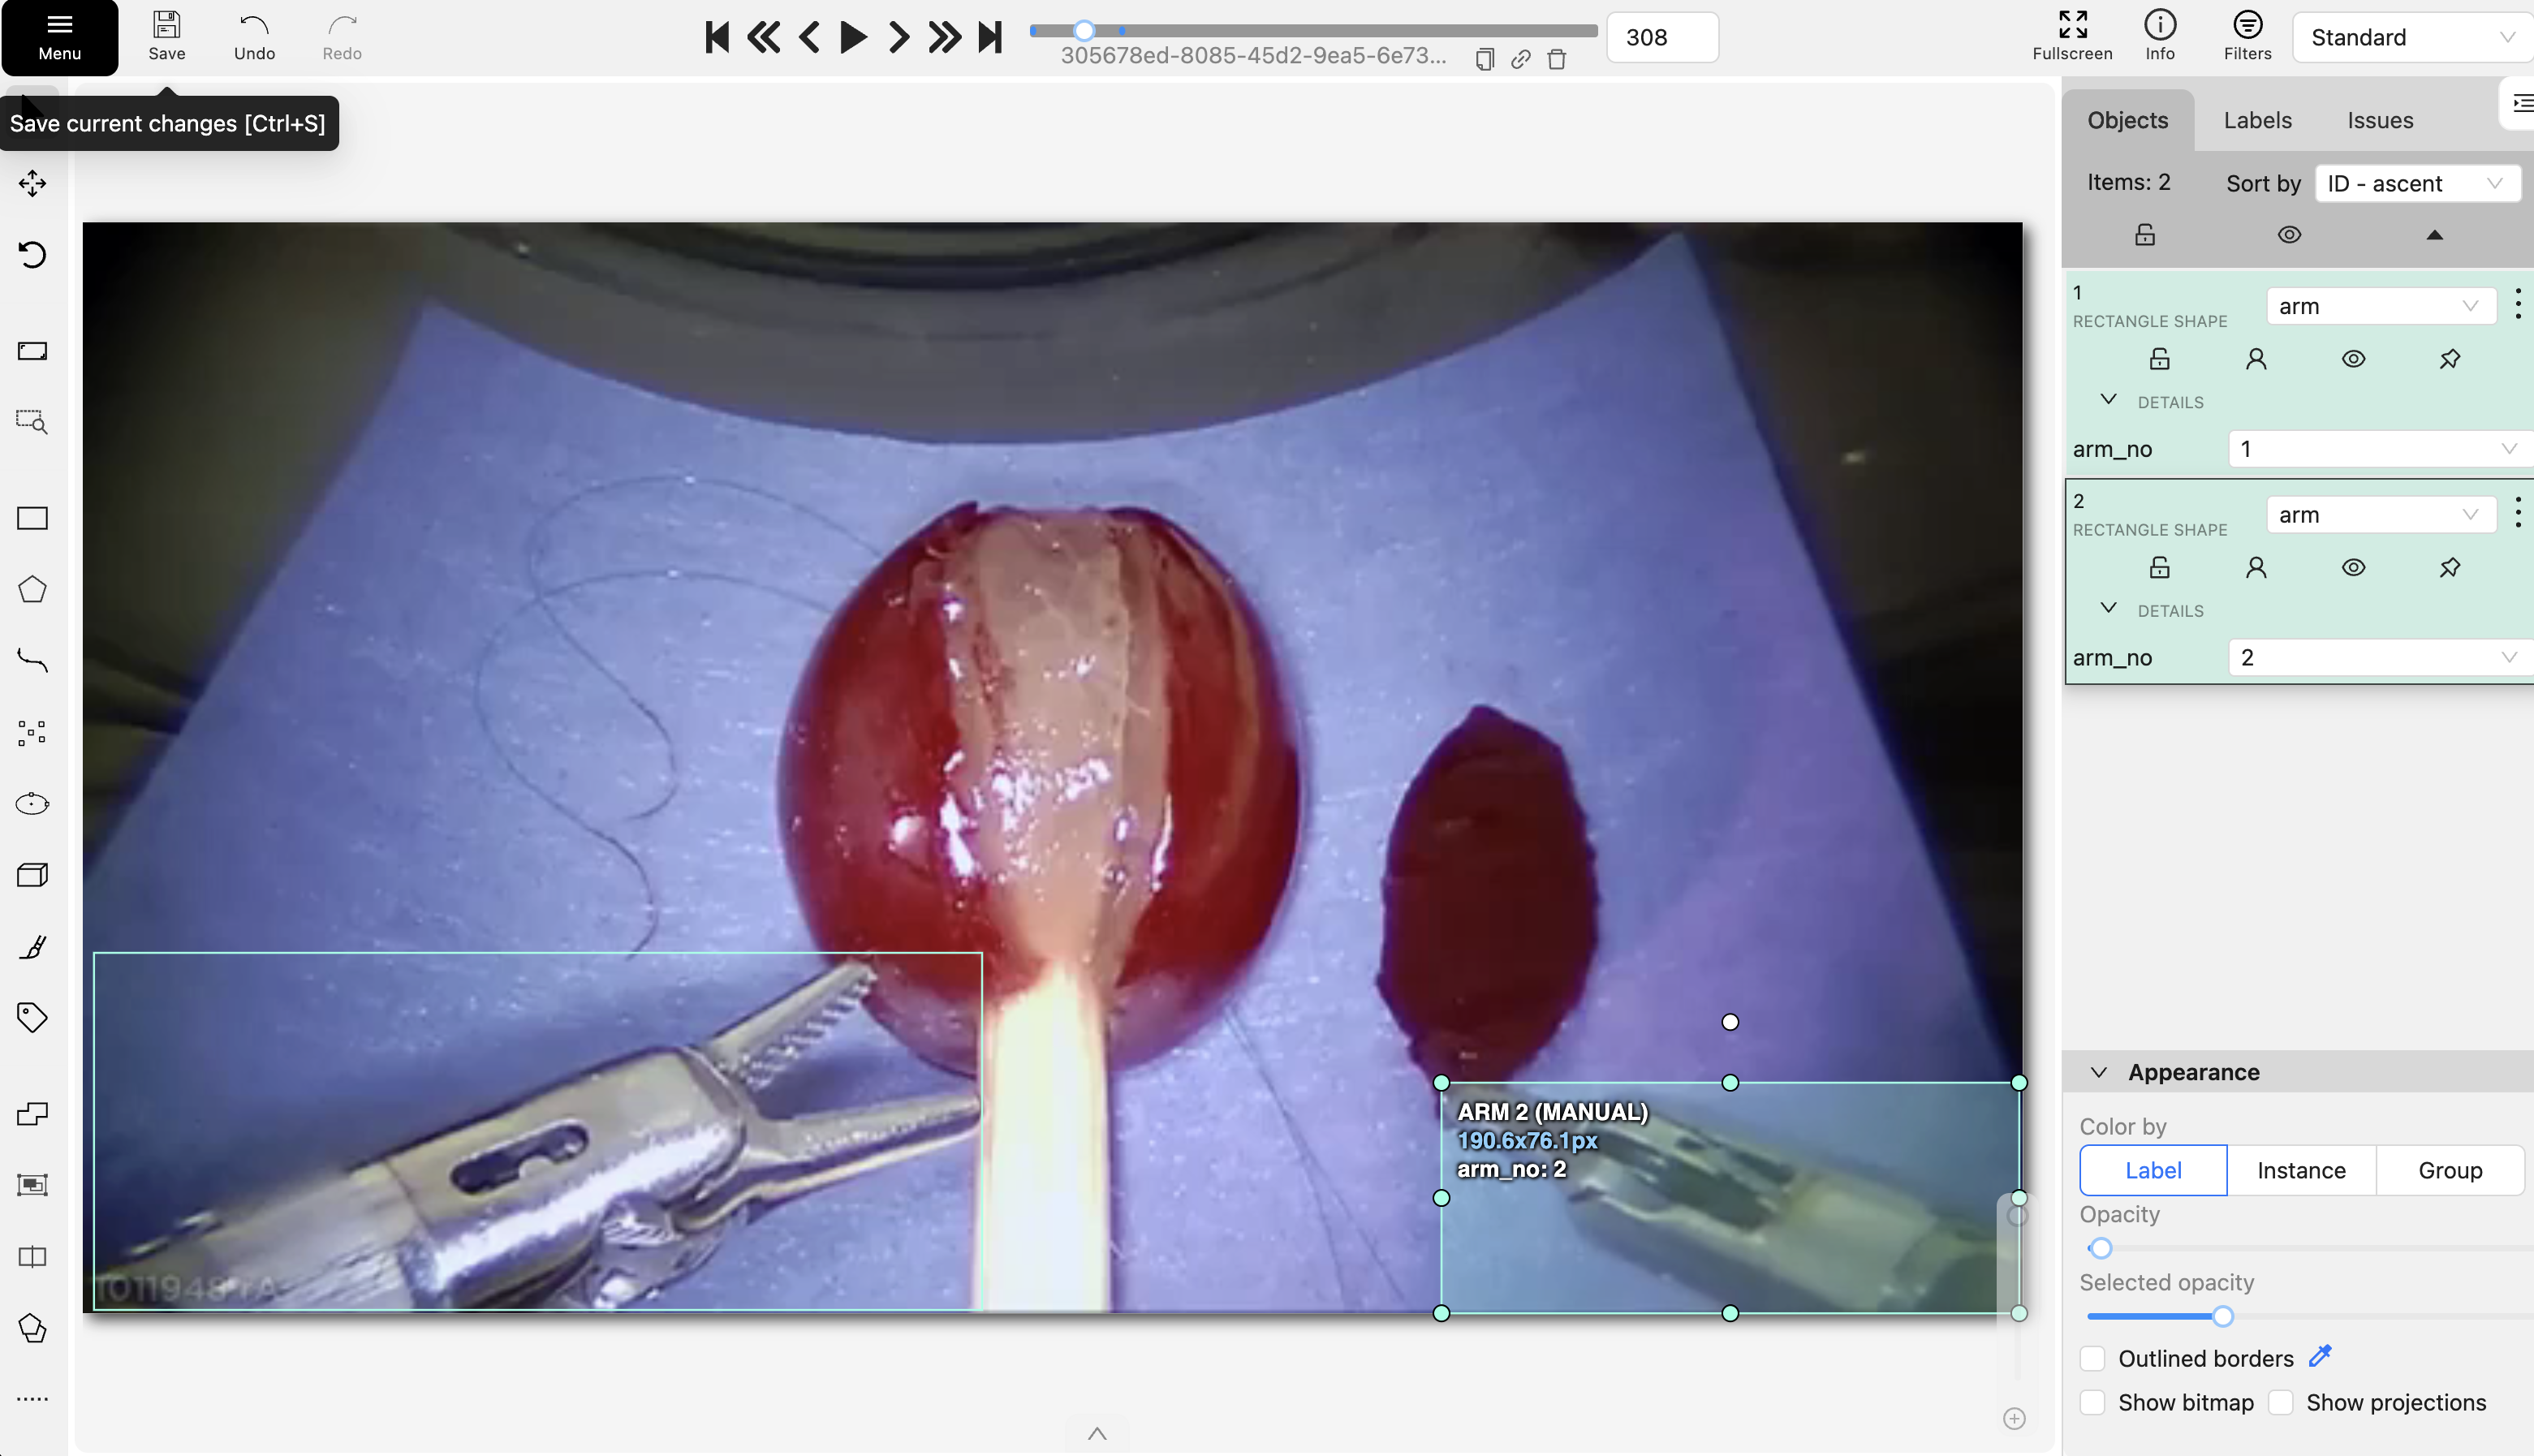This screenshot has width=2534, height=1456.
Task: Click the frame slider handle
Action: coord(1084,30)
